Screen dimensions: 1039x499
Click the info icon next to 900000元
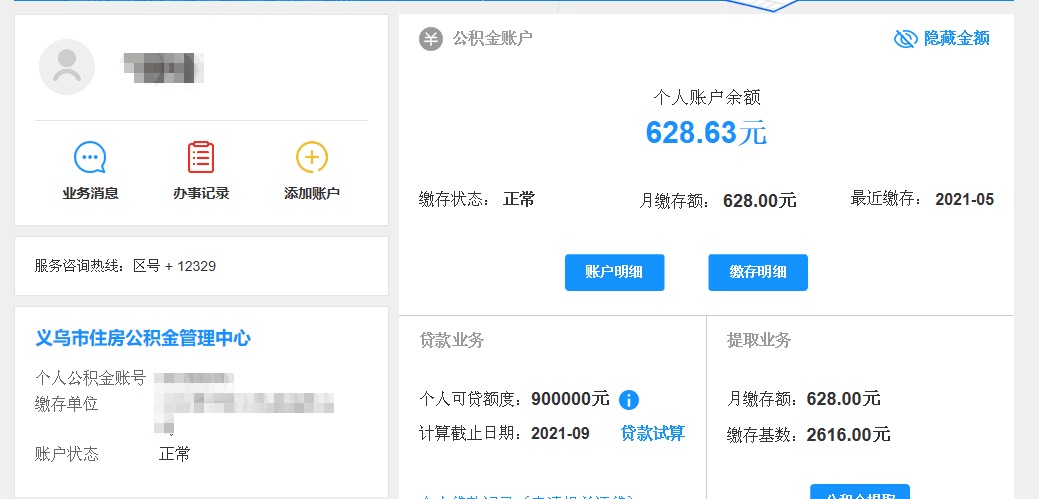click(x=629, y=400)
